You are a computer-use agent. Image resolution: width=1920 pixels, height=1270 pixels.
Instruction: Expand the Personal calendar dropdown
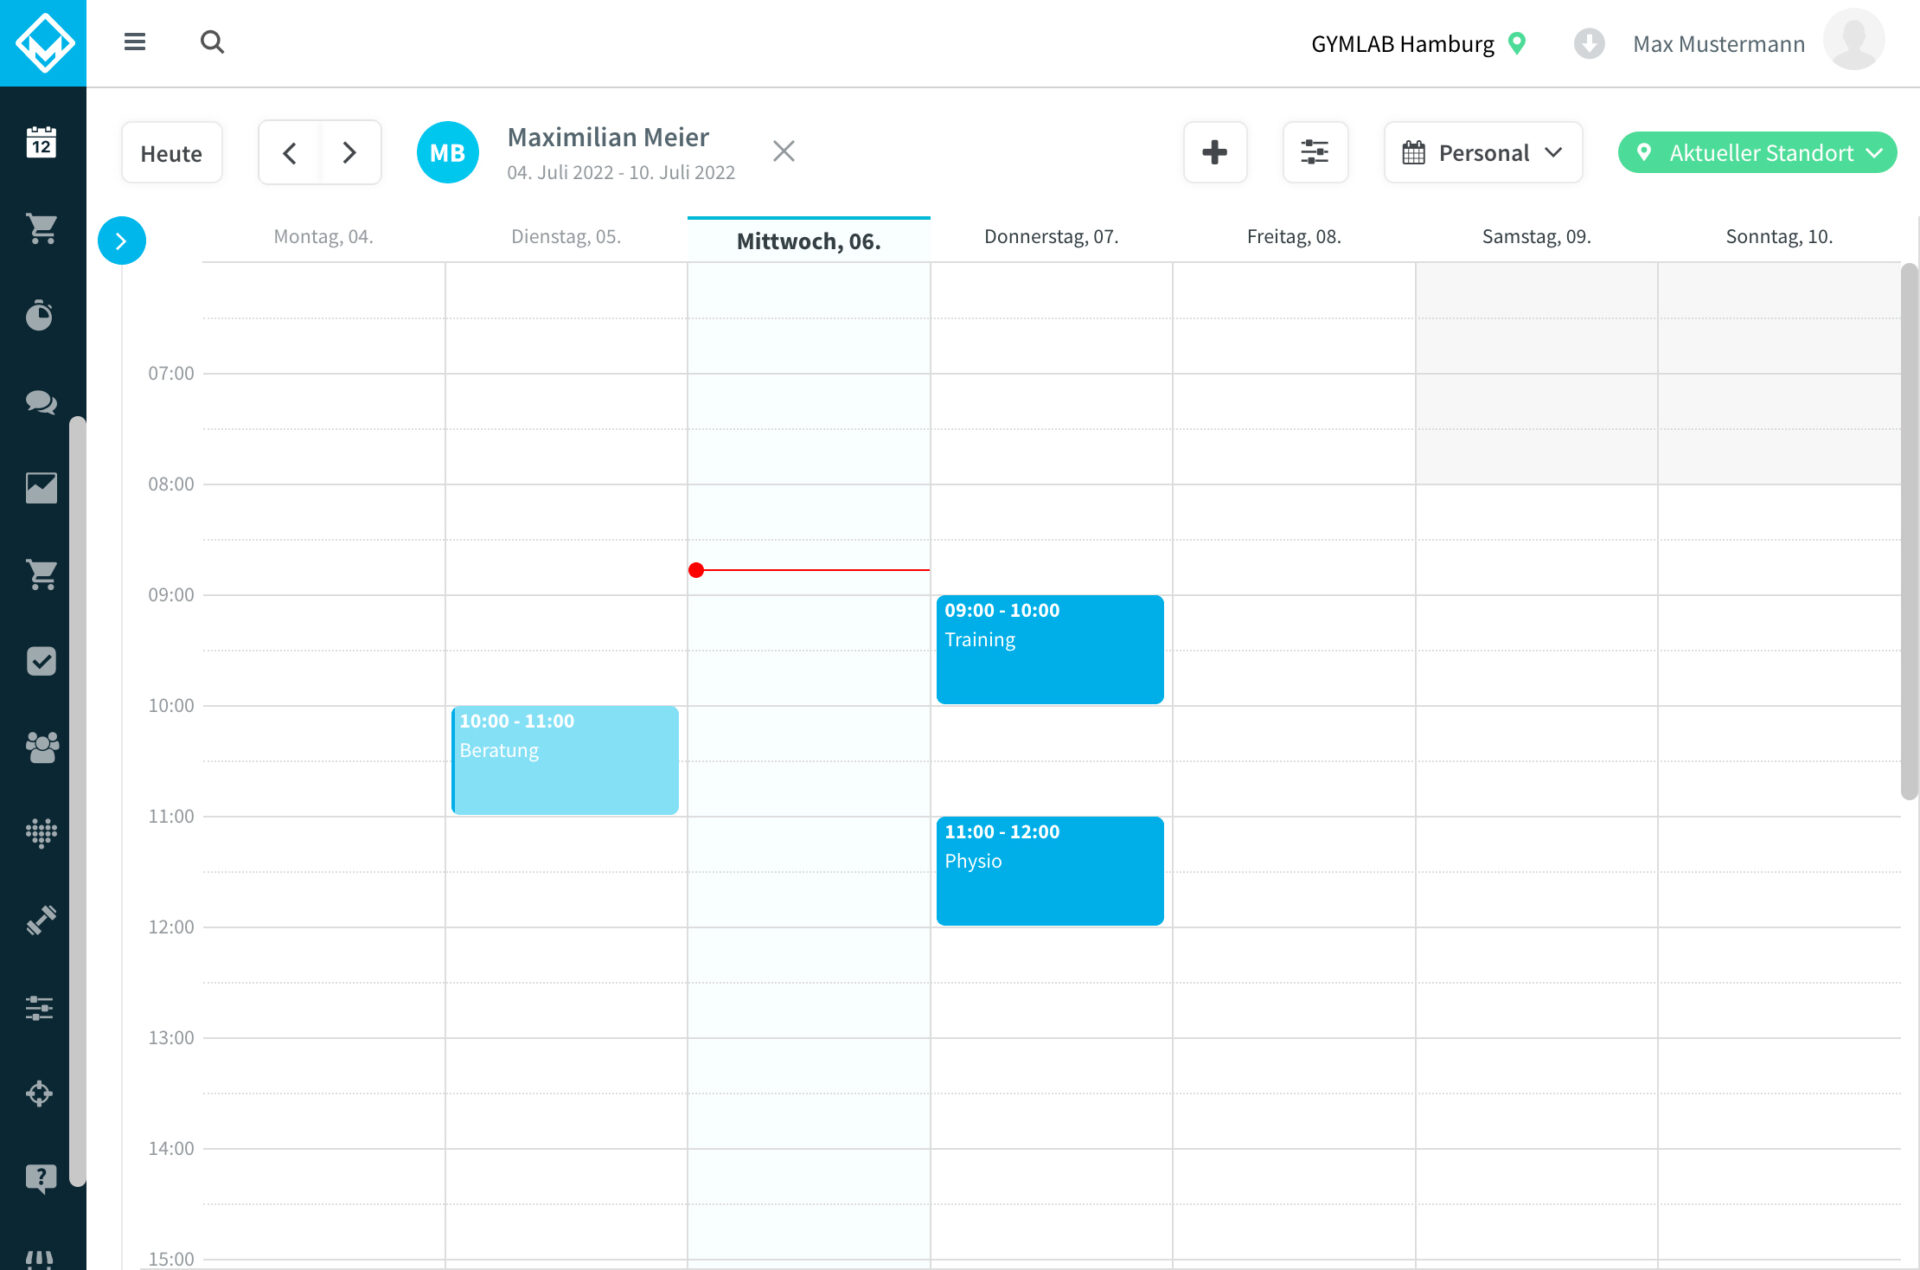pos(1483,153)
